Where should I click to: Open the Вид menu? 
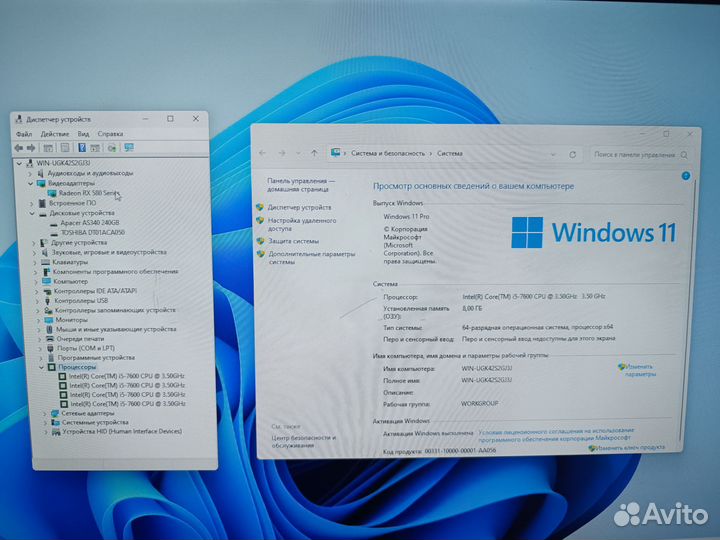click(83, 134)
